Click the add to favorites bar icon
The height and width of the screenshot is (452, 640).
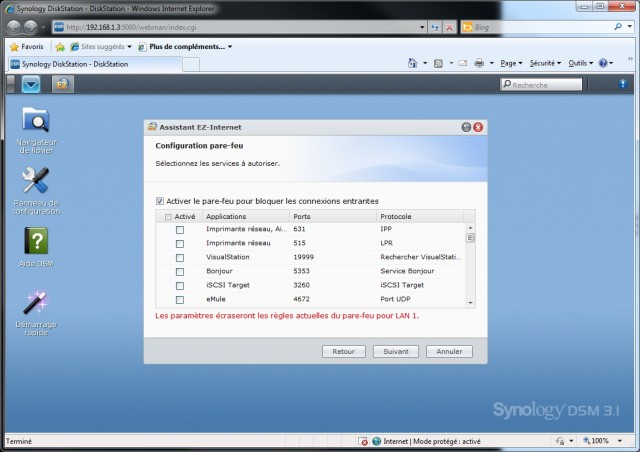coord(60,47)
